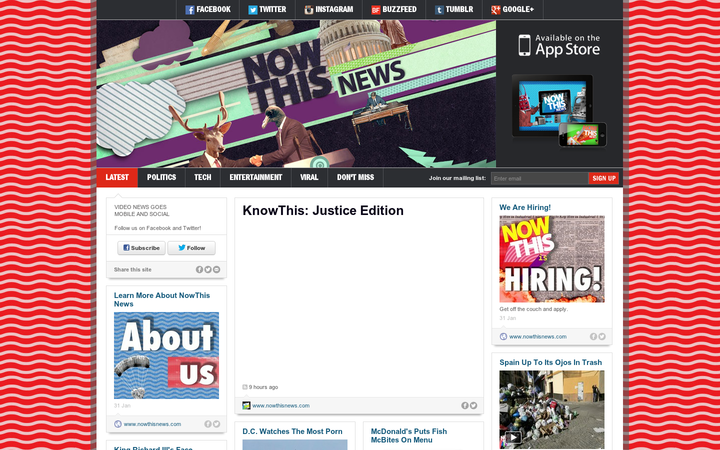
Task: Click the Get off the couch and apply text
Action: click(x=534, y=309)
